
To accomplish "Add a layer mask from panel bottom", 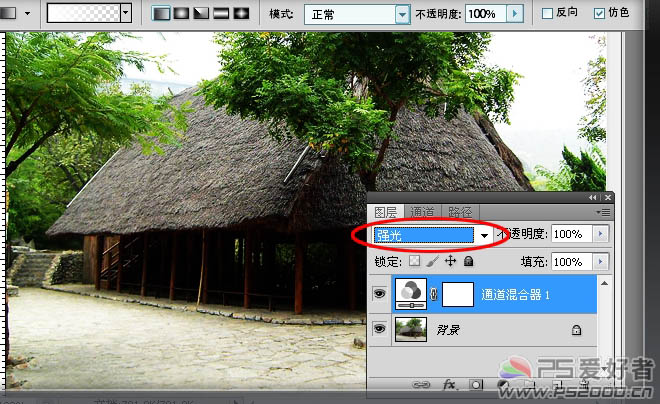I will [x=475, y=383].
